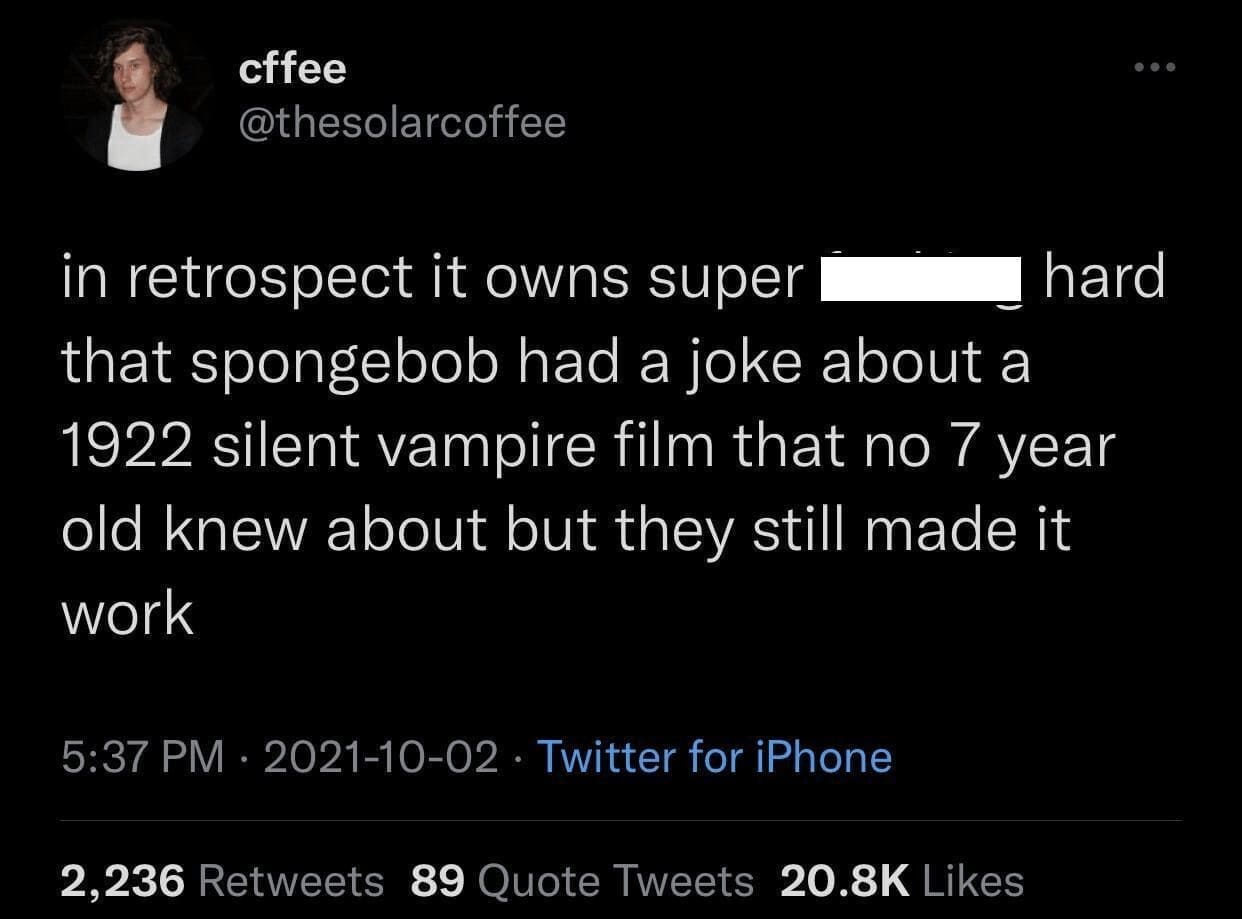
Task: Click the word "hard" after the censor box
Action: pos(1104,277)
